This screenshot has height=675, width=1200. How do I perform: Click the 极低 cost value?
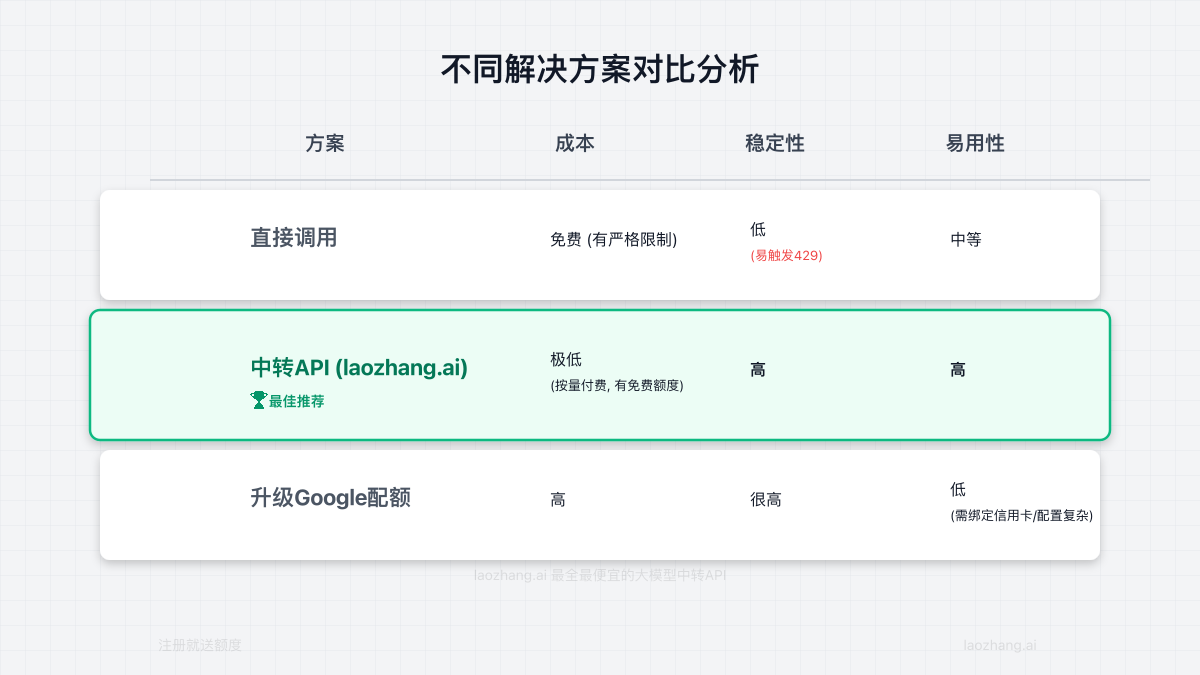click(x=566, y=360)
